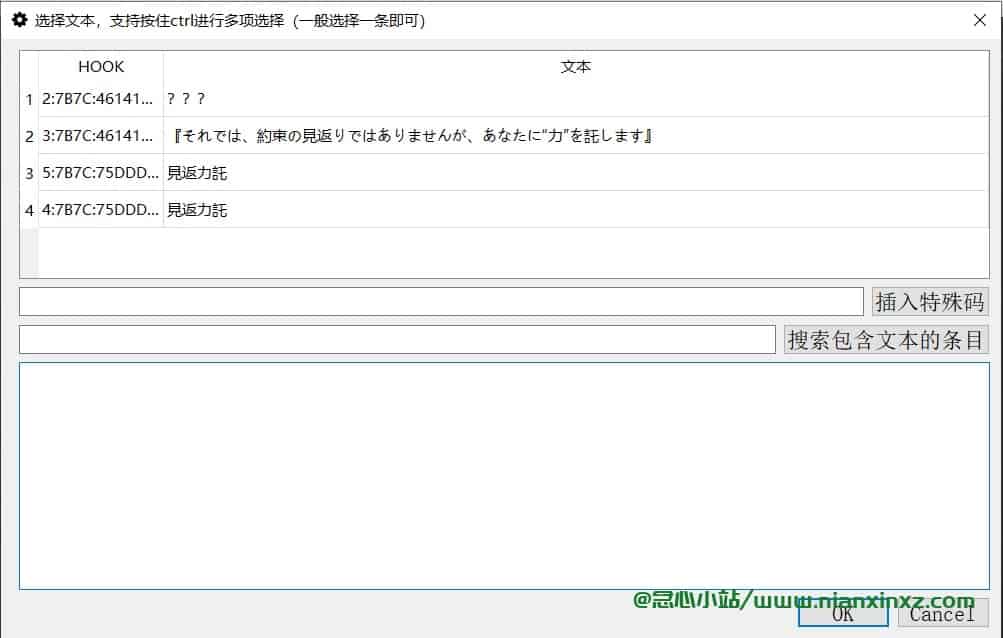Image resolution: width=1003 pixels, height=638 pixels.
Task: Click the HOOK column header
Action: click(x=101, y=67)
